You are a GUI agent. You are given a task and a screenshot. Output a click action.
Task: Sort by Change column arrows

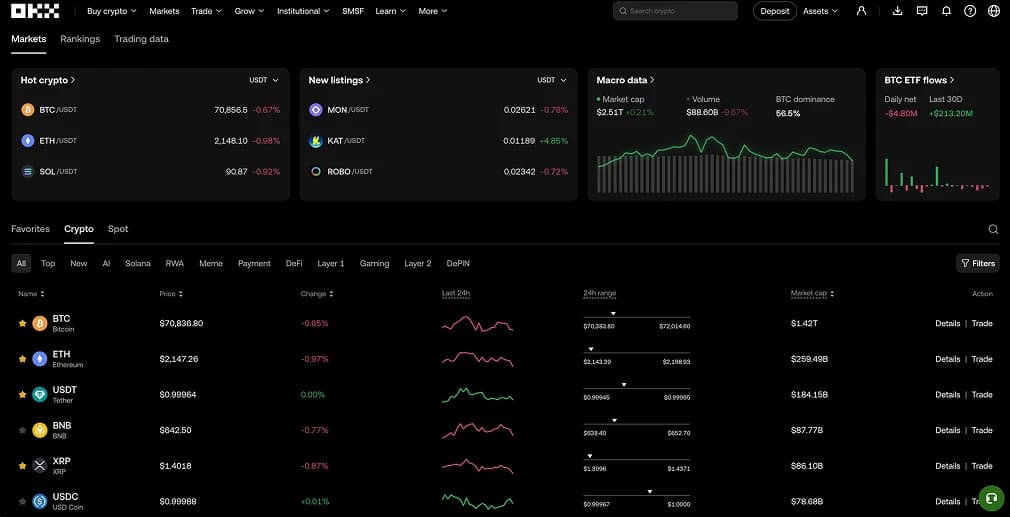tap(331, 294)
